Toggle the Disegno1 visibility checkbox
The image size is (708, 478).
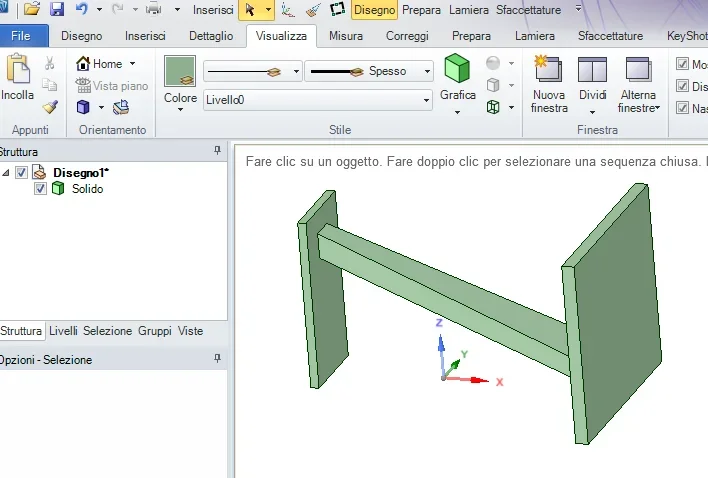click(22, 172)
